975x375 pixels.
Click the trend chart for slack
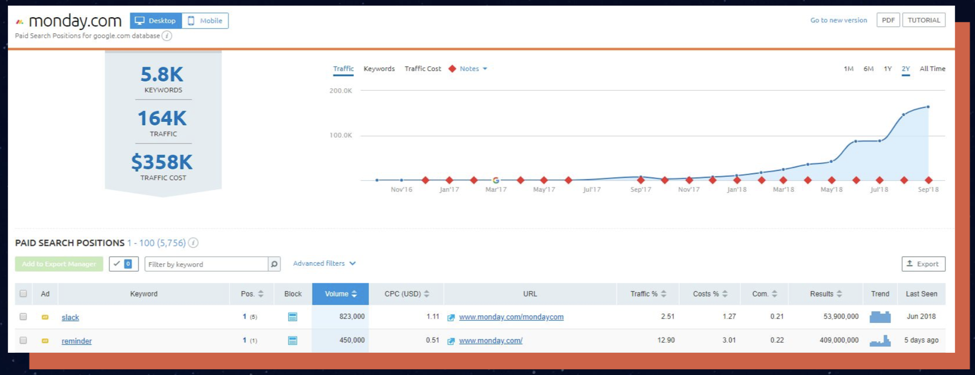pos(880,317)
